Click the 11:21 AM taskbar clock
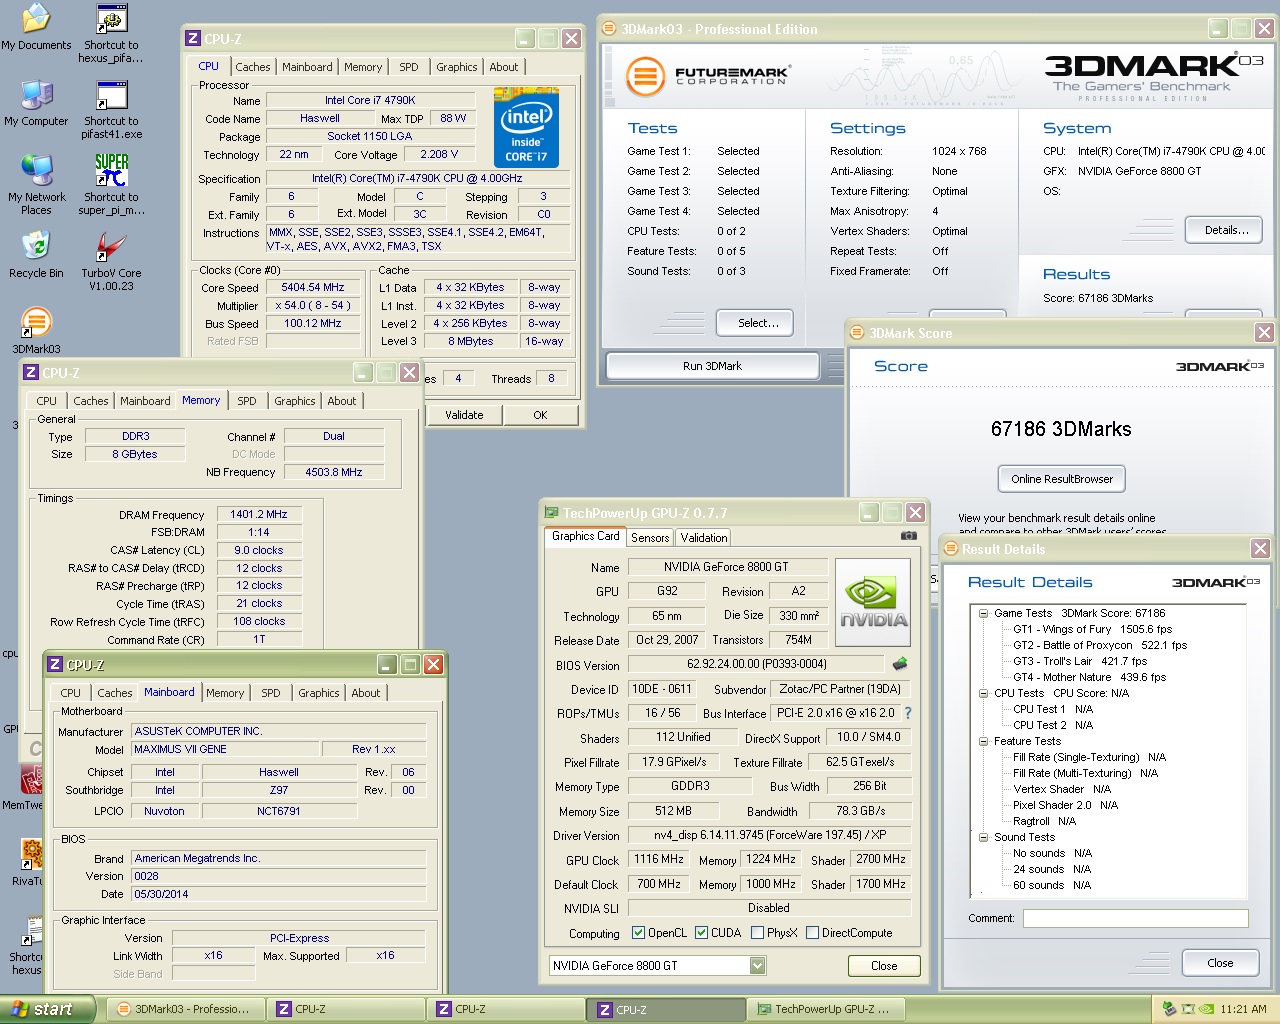Image resolution: width=1280 pixels, height=1024 pixels. tap(1243, 1009)
